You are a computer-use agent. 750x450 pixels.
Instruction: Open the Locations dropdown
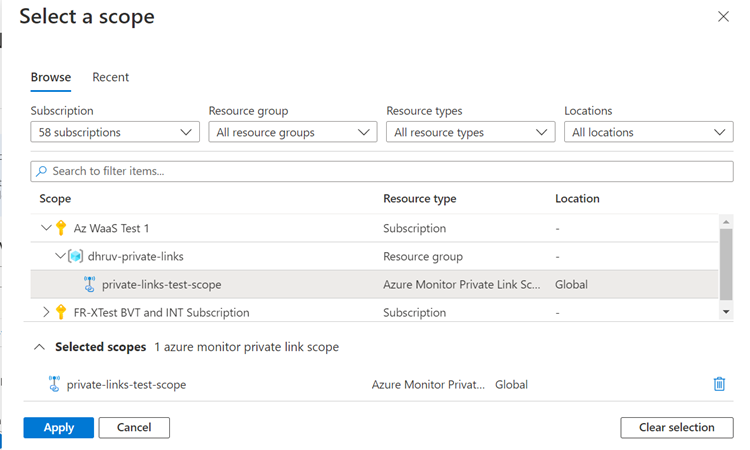(x=649, y=132)
